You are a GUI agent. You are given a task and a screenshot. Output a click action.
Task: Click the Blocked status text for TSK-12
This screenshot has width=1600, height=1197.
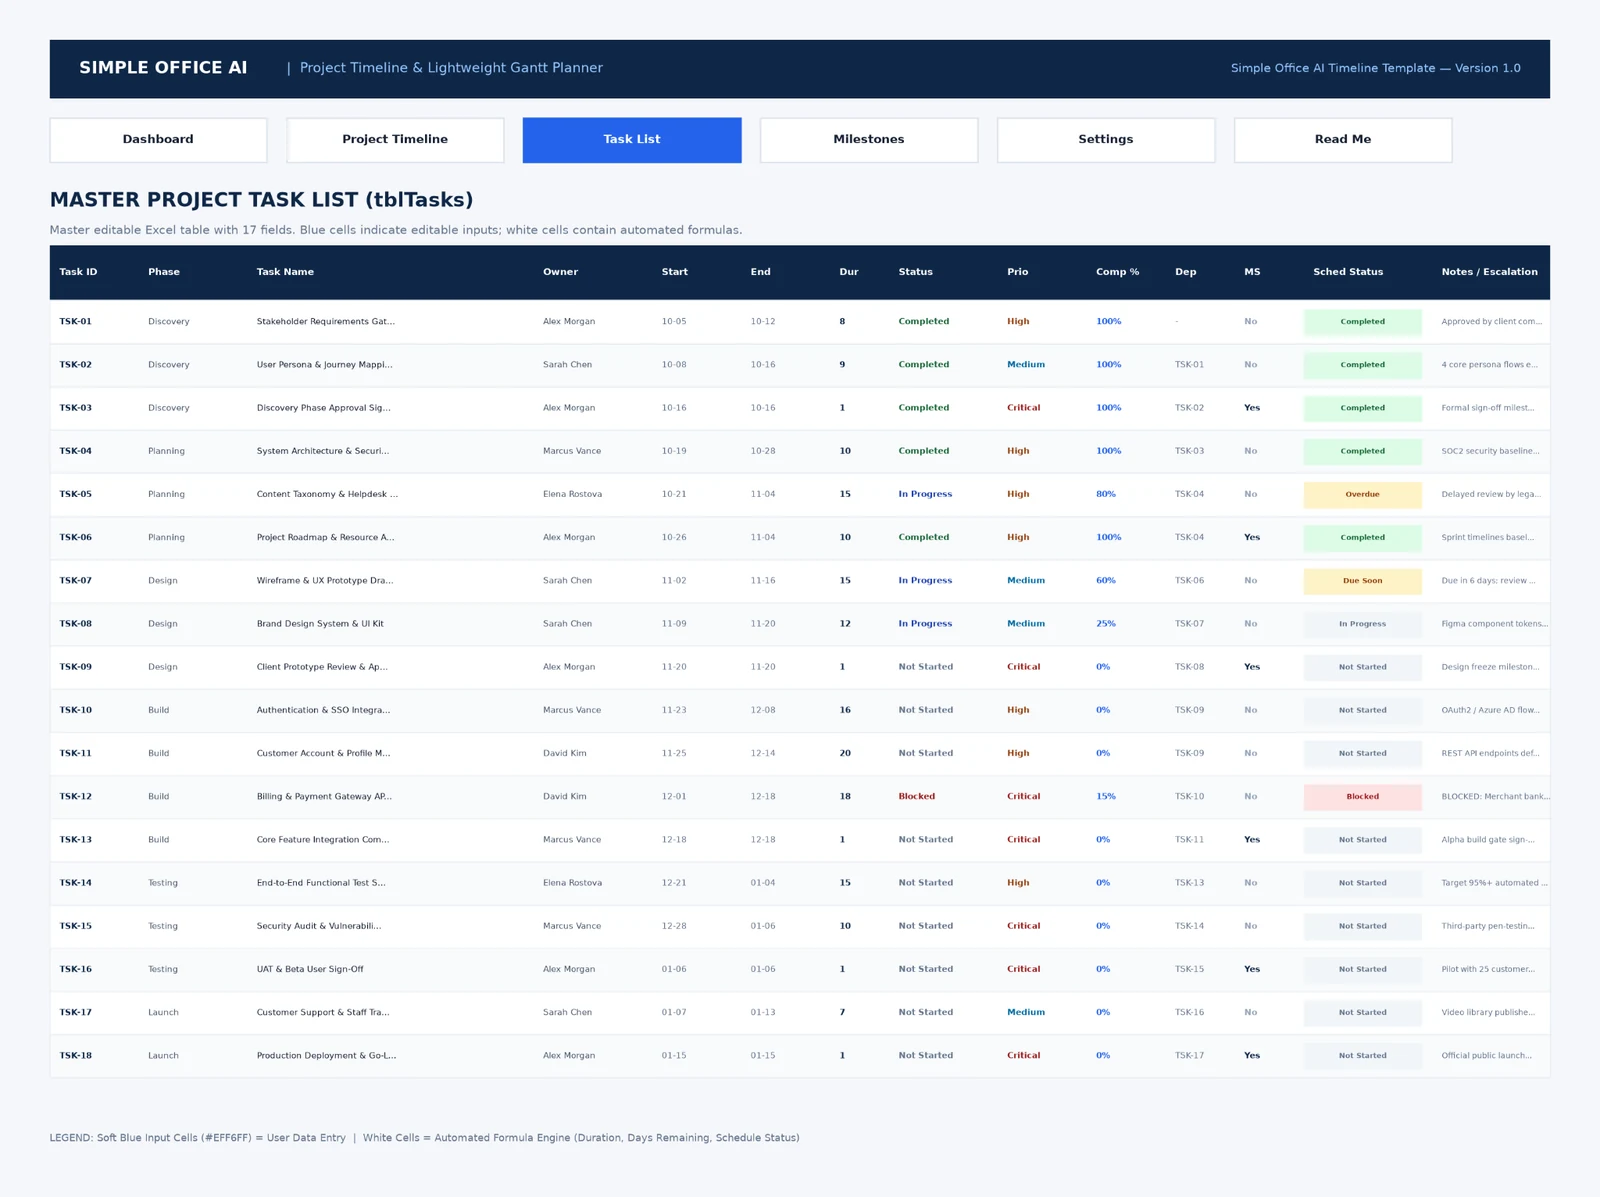tap(917, 797)
